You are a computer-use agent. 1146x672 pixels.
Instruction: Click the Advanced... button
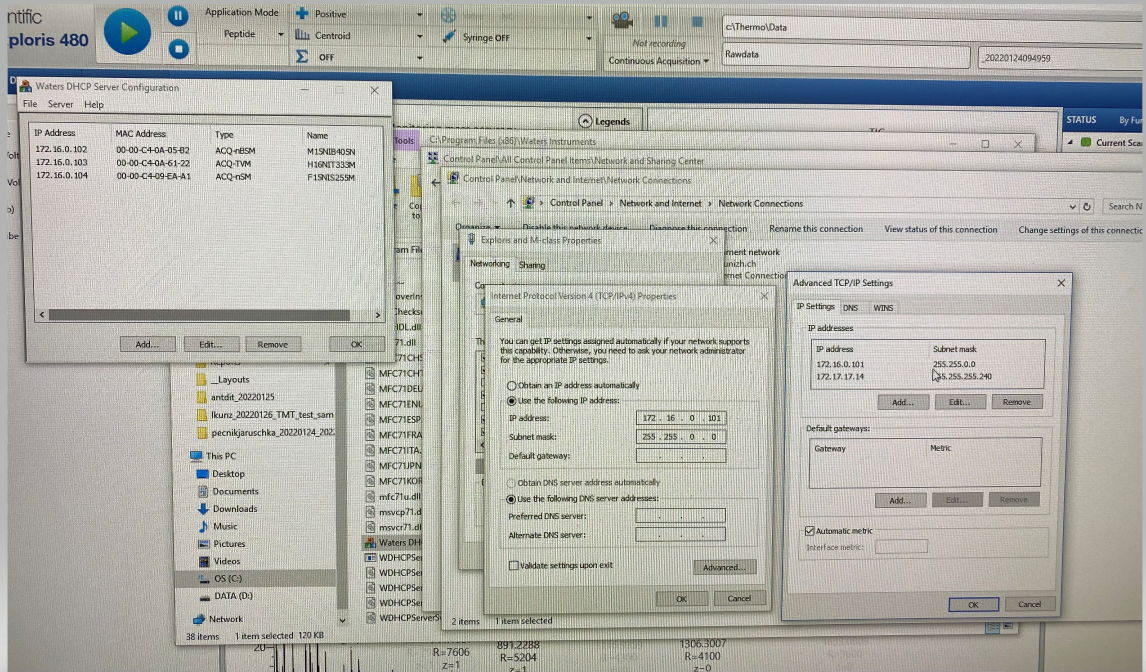click(724, 567)
